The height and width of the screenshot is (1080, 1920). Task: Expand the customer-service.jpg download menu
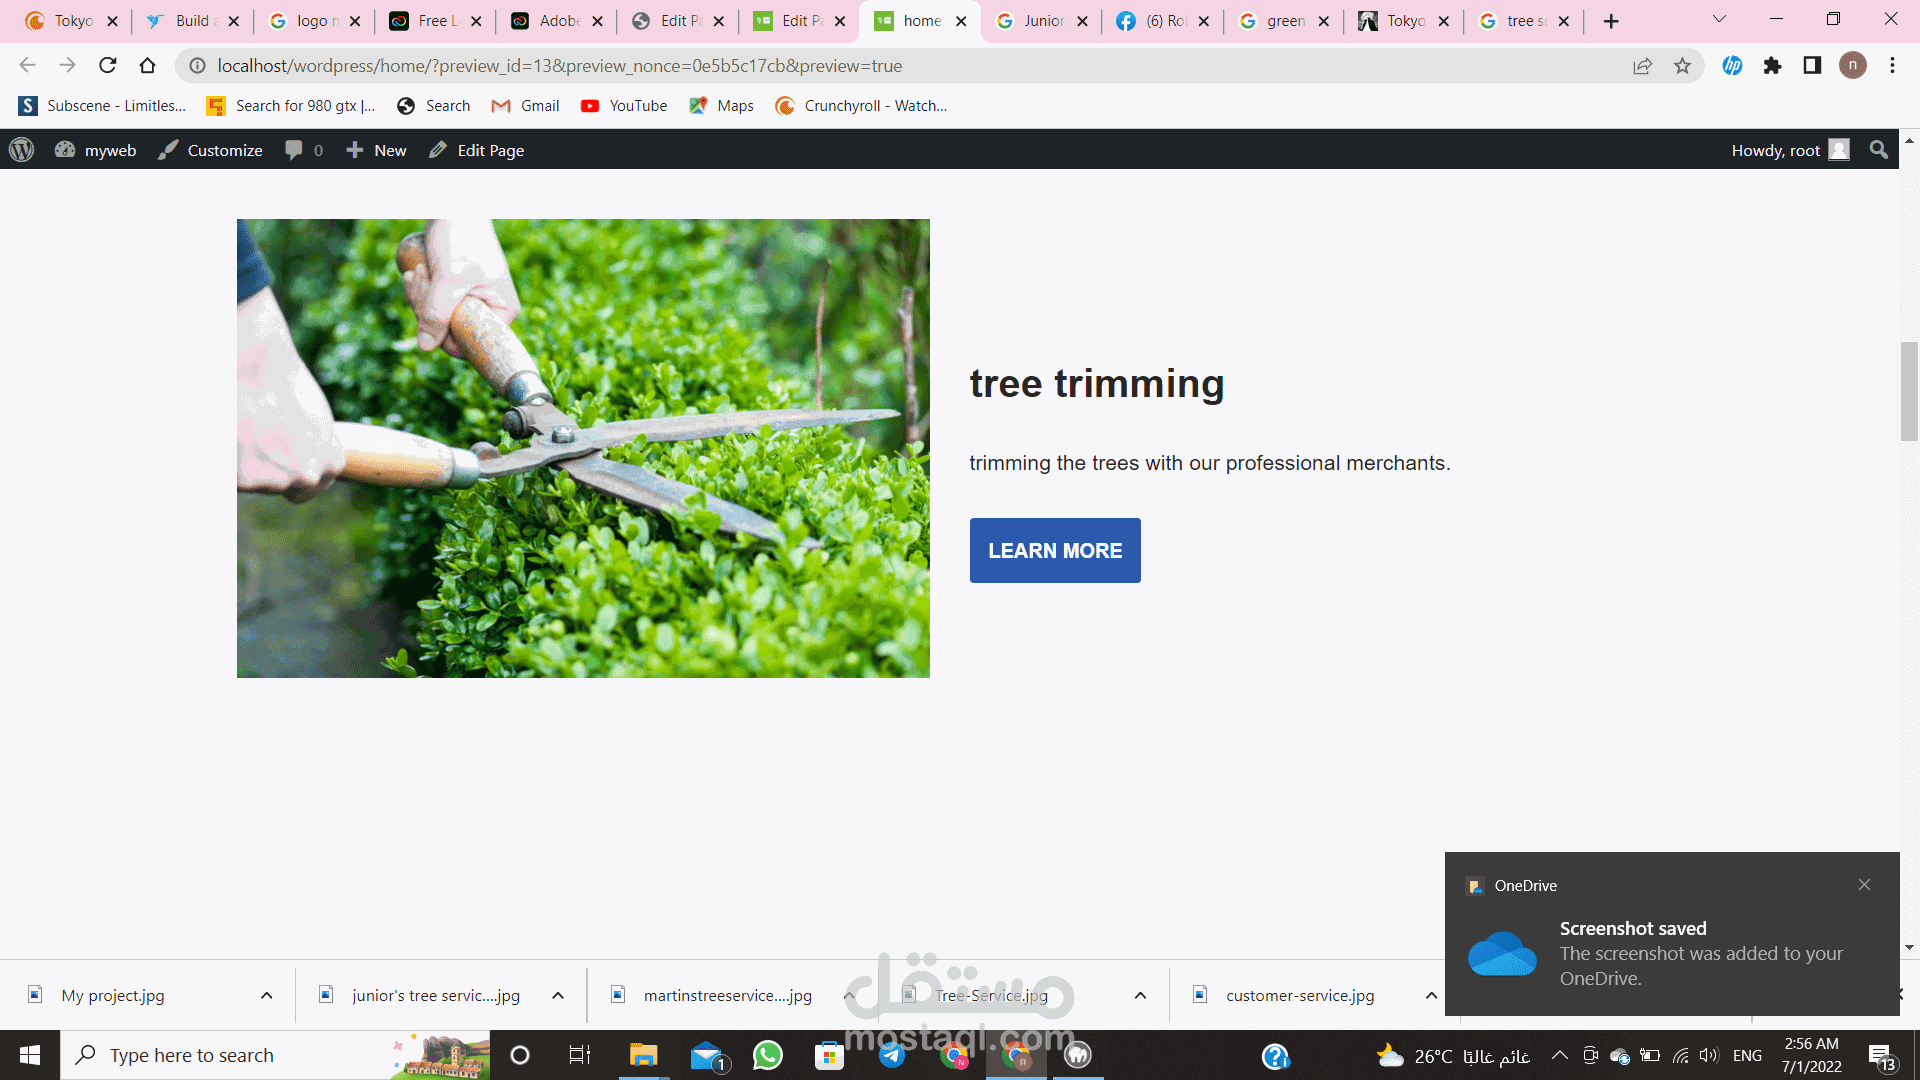[1431, 995]
